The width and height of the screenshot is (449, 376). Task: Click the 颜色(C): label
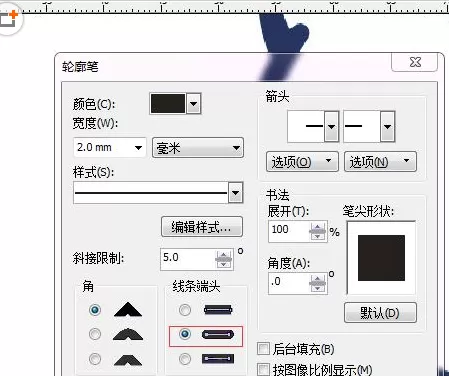pos(94,104)
